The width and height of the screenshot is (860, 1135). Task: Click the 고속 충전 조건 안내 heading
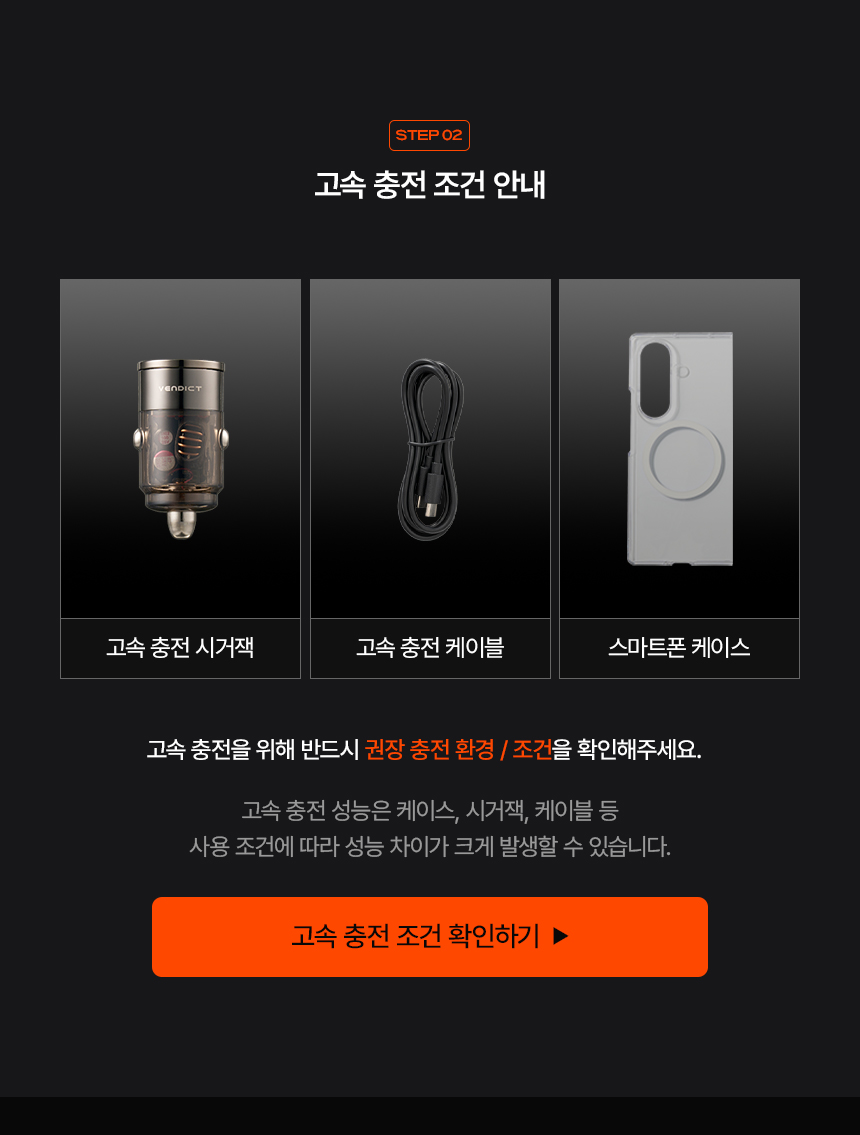430,185
